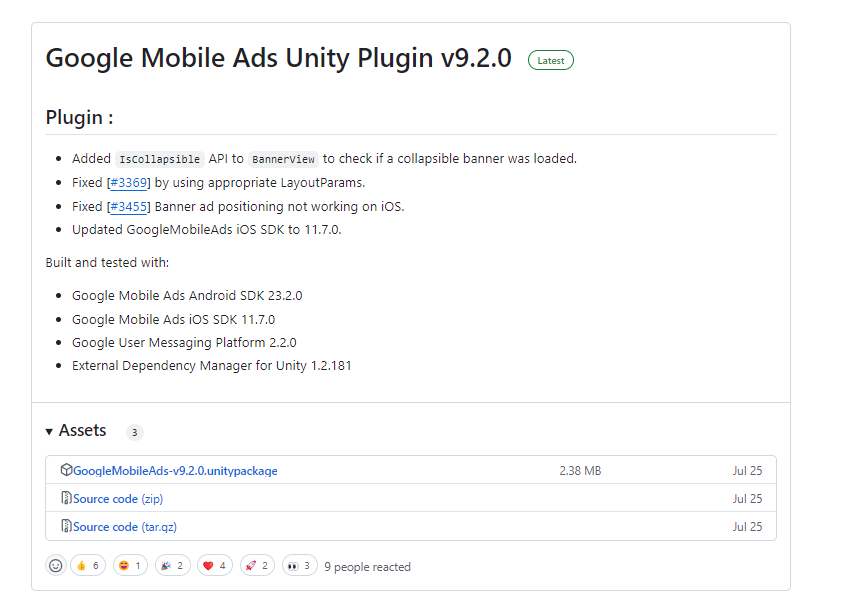The height and width of the screenshot is (597, 847).
Task: Click the release title Google Mobile Ads Unity Plugin v9.2.0
Action: tap(278, 58)
